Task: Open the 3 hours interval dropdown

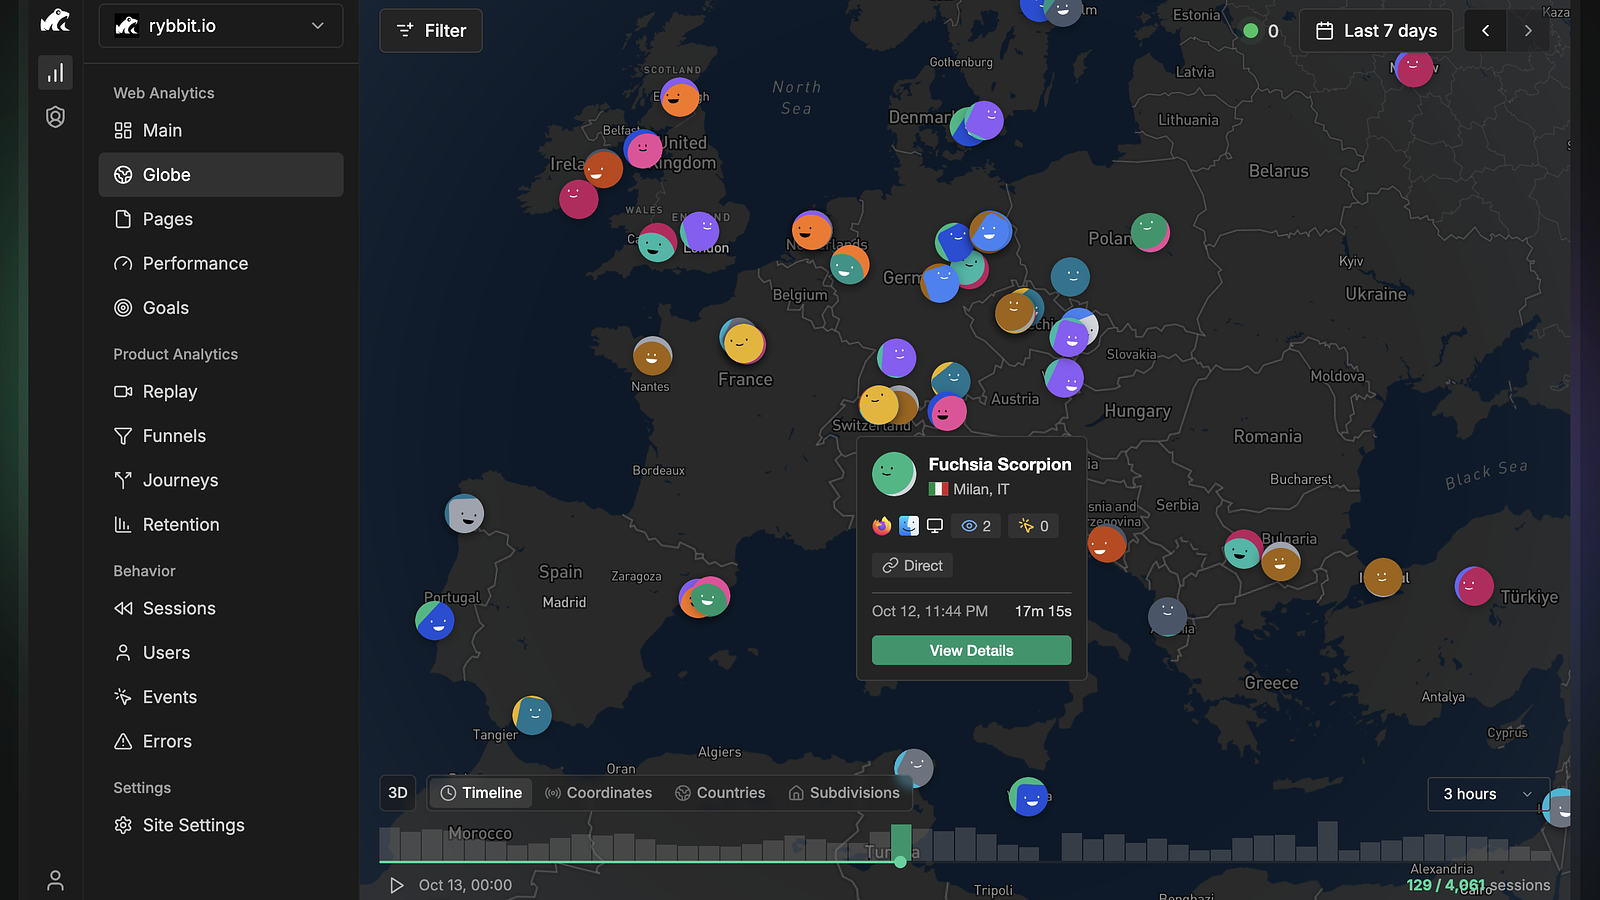Action: point(1488,794)
